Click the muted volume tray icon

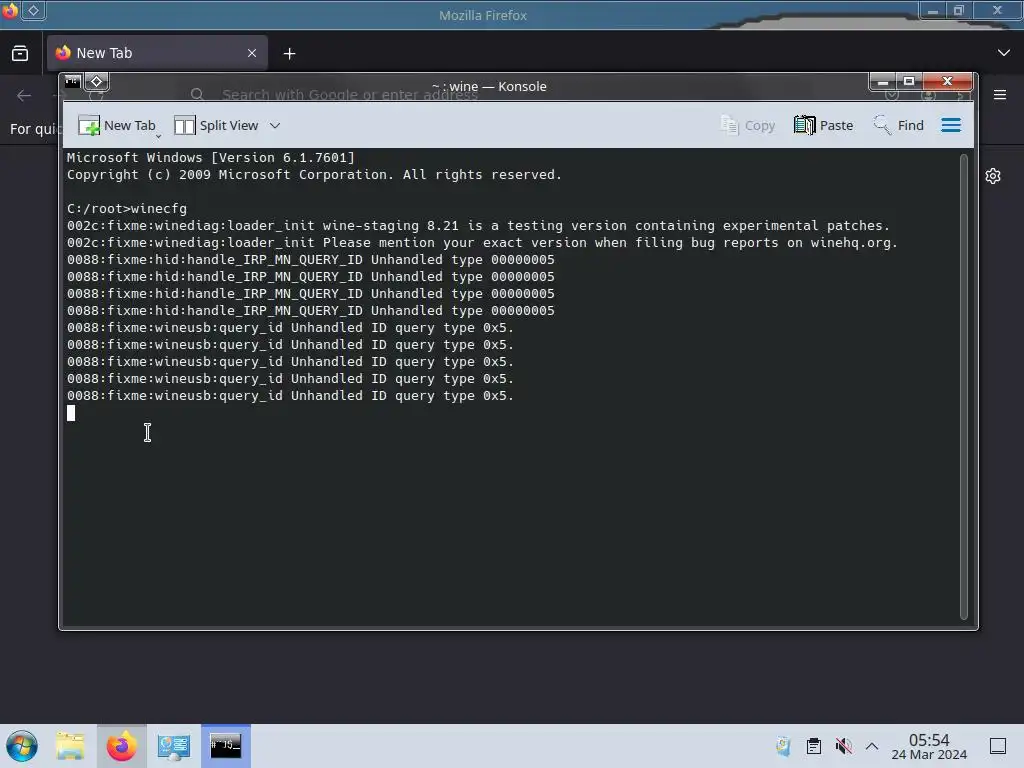click(844, 746)
